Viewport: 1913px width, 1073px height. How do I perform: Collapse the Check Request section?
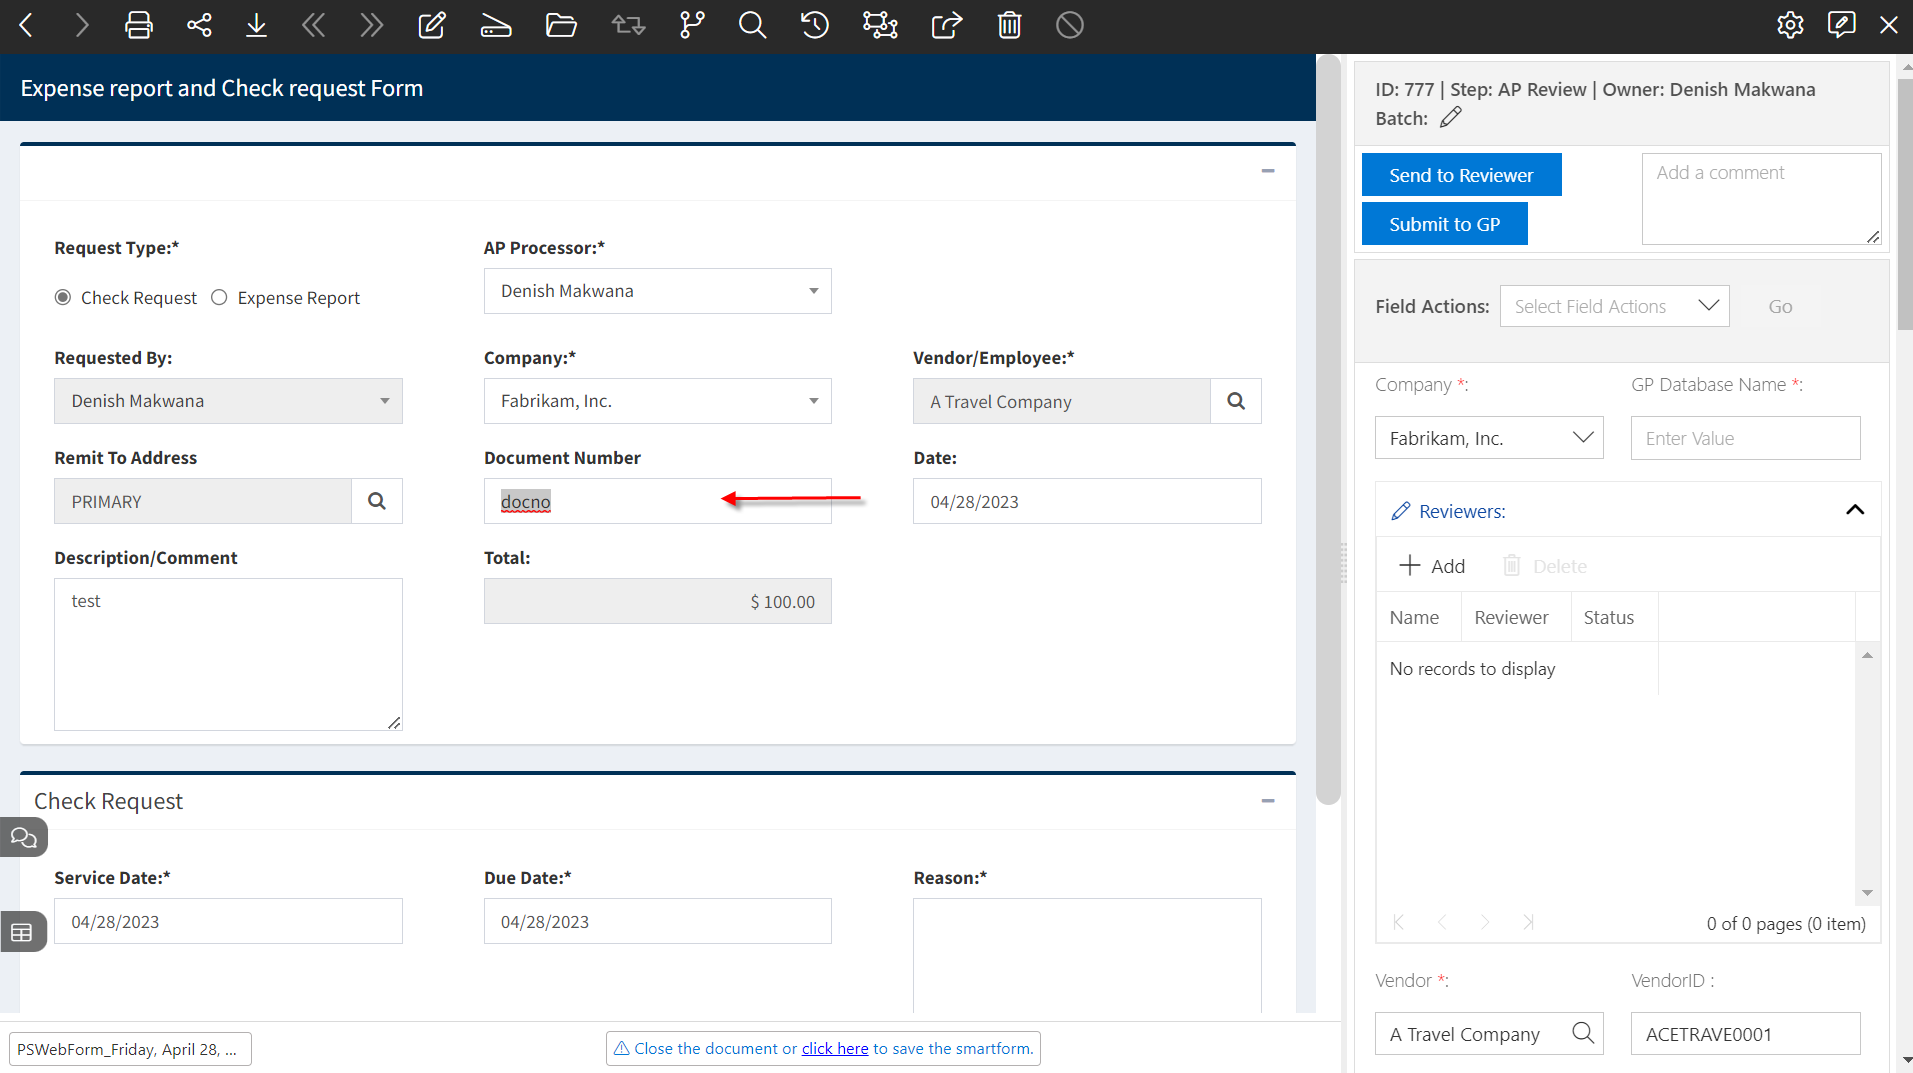point(1268,801)
